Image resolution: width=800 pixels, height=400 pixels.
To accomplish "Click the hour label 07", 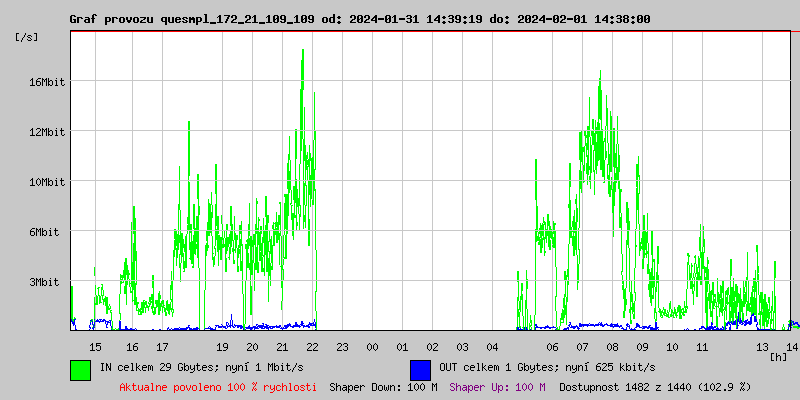I will tap(583, 347).
